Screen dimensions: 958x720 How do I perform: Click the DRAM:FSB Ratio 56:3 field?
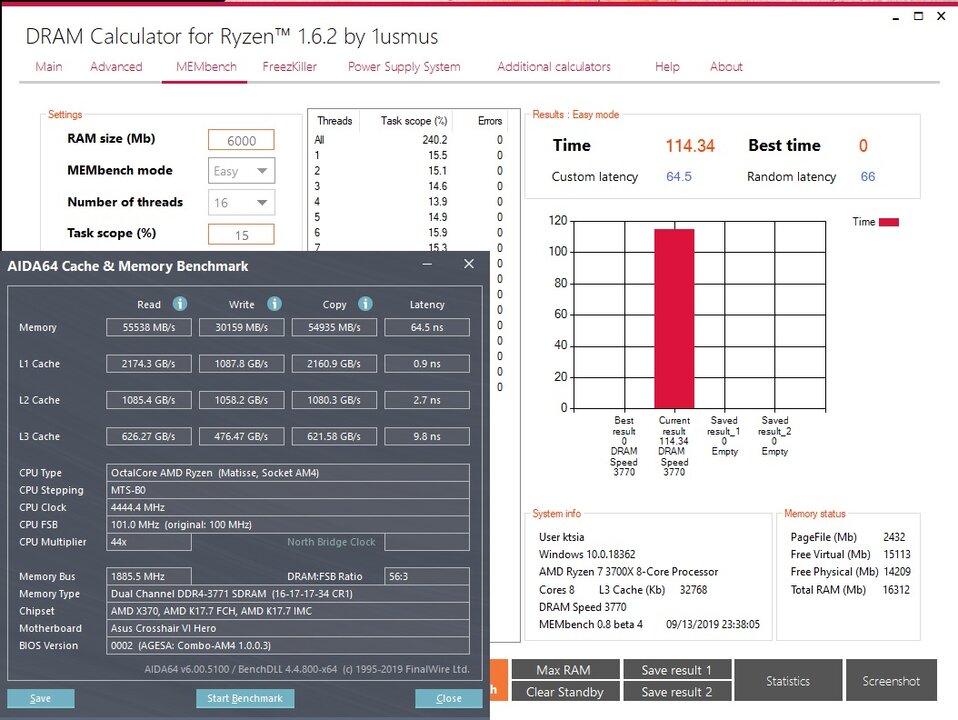(x=427, y=576)
